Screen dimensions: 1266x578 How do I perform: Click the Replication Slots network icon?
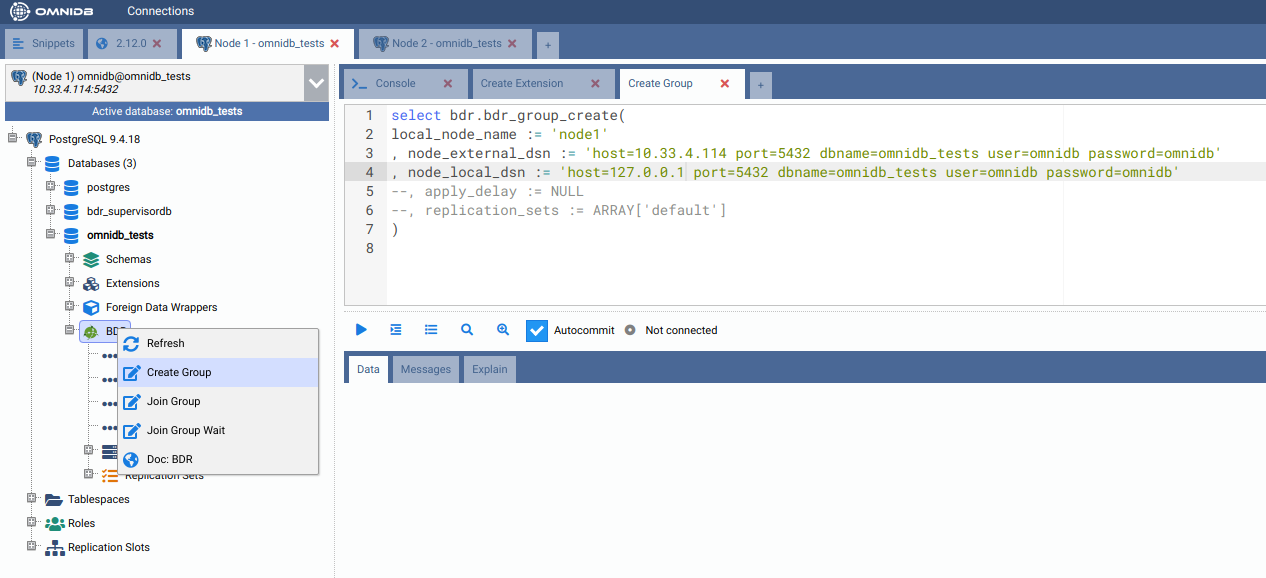[54, 547]
